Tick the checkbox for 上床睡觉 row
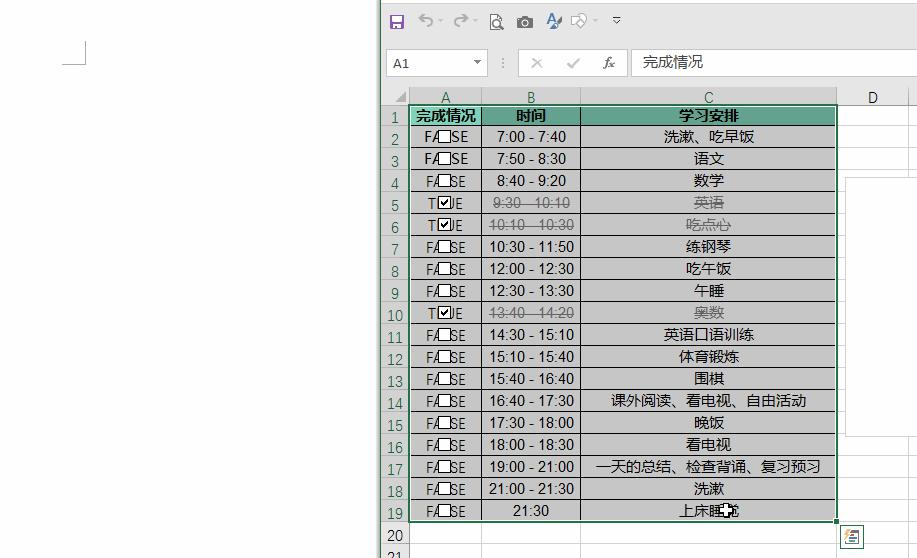917x558 pixels. pyautogui.click(x=444, y=511)
